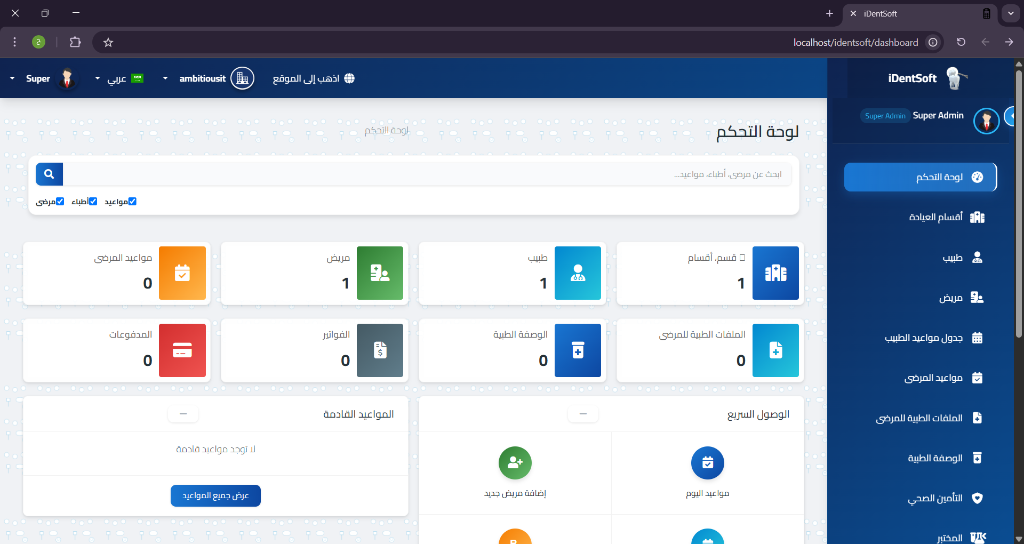Open التأمين الصحي sidebar item

coord(920,498)
